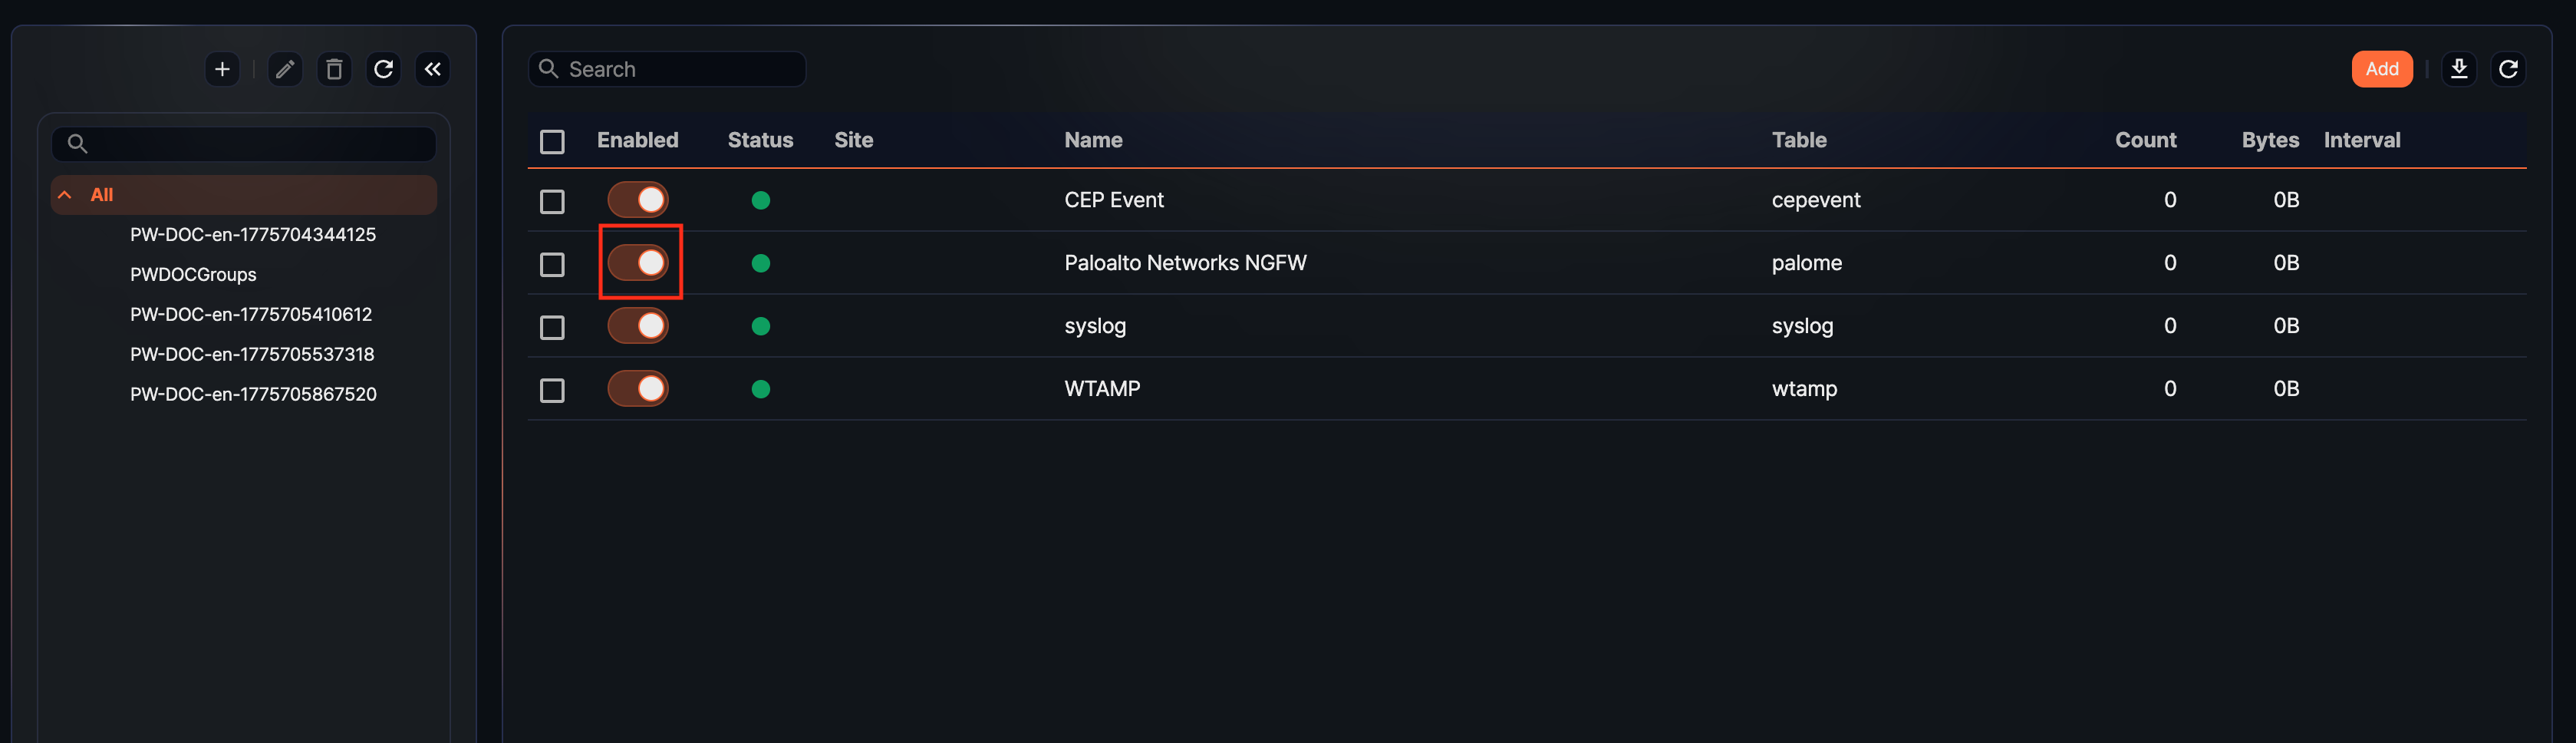
Task: Sort by clicking the Name column header
Action: (1093, 140)
